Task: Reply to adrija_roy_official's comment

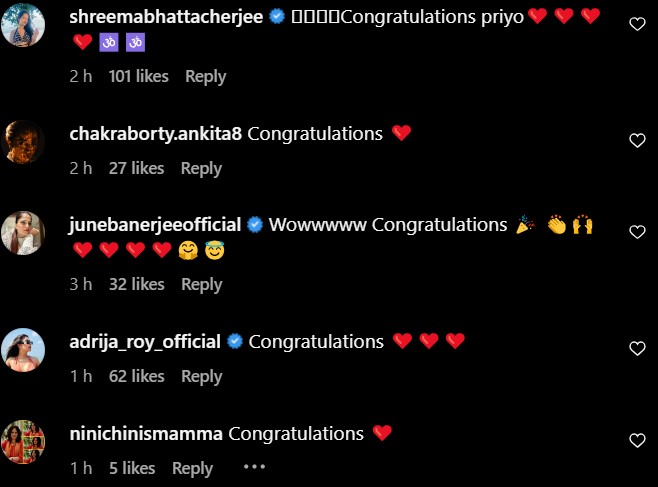Action: pos(201,377)
